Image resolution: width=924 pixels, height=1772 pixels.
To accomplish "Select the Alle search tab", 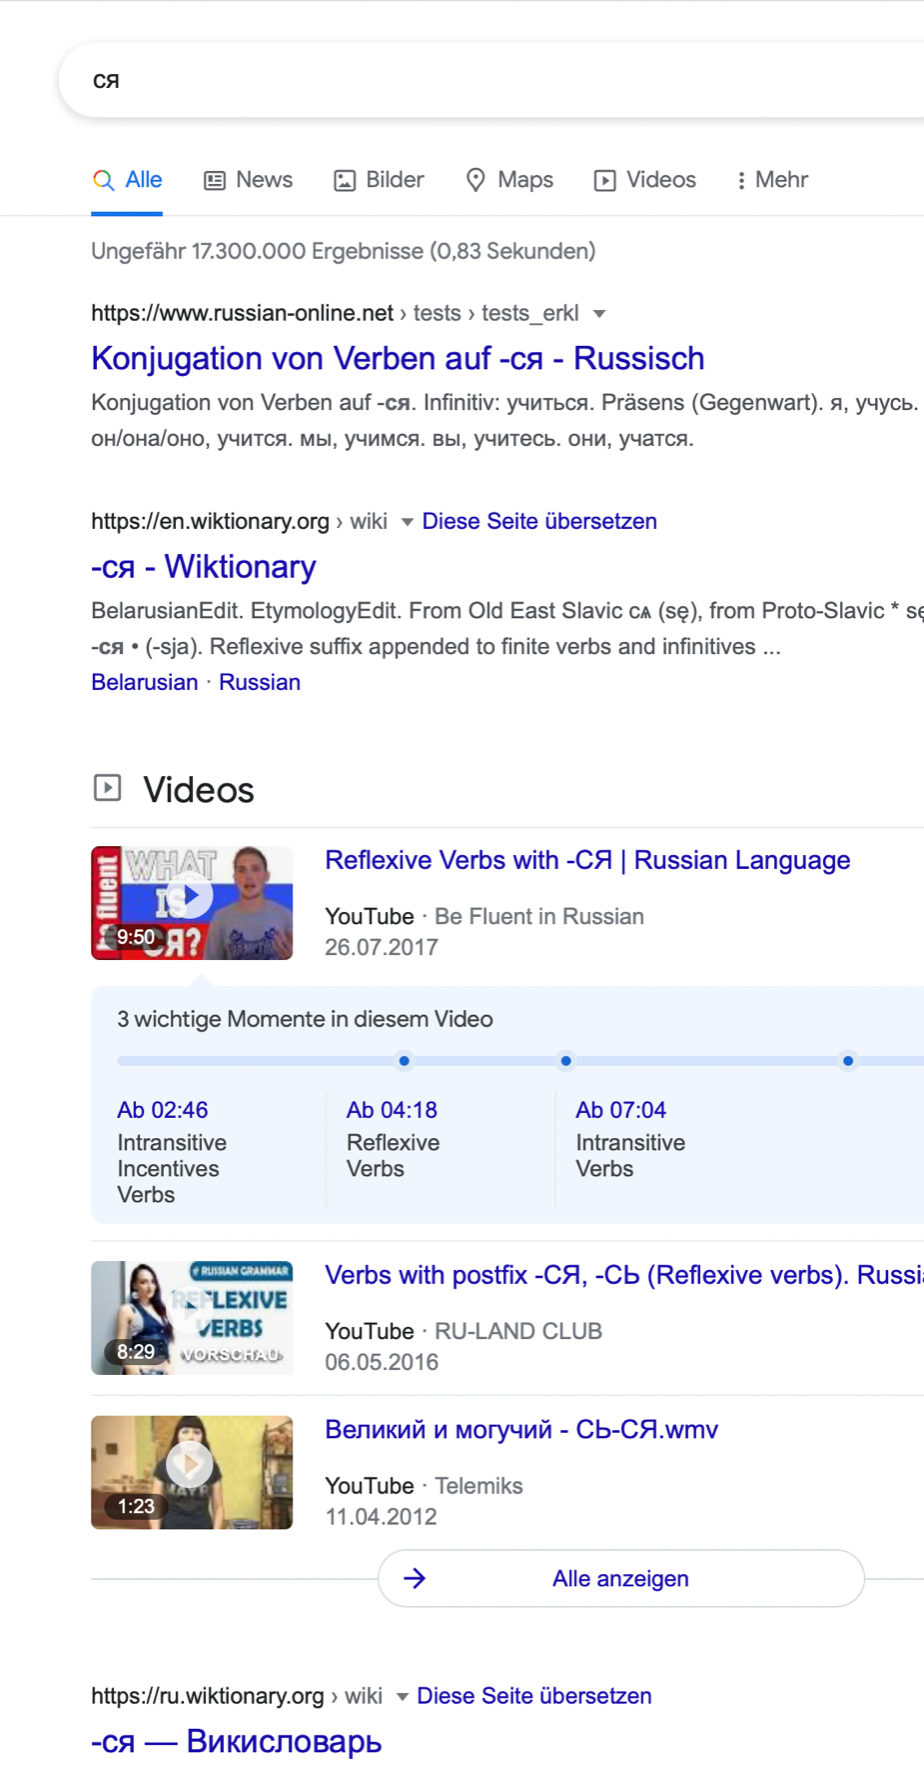I will click(x=127, y=180).
